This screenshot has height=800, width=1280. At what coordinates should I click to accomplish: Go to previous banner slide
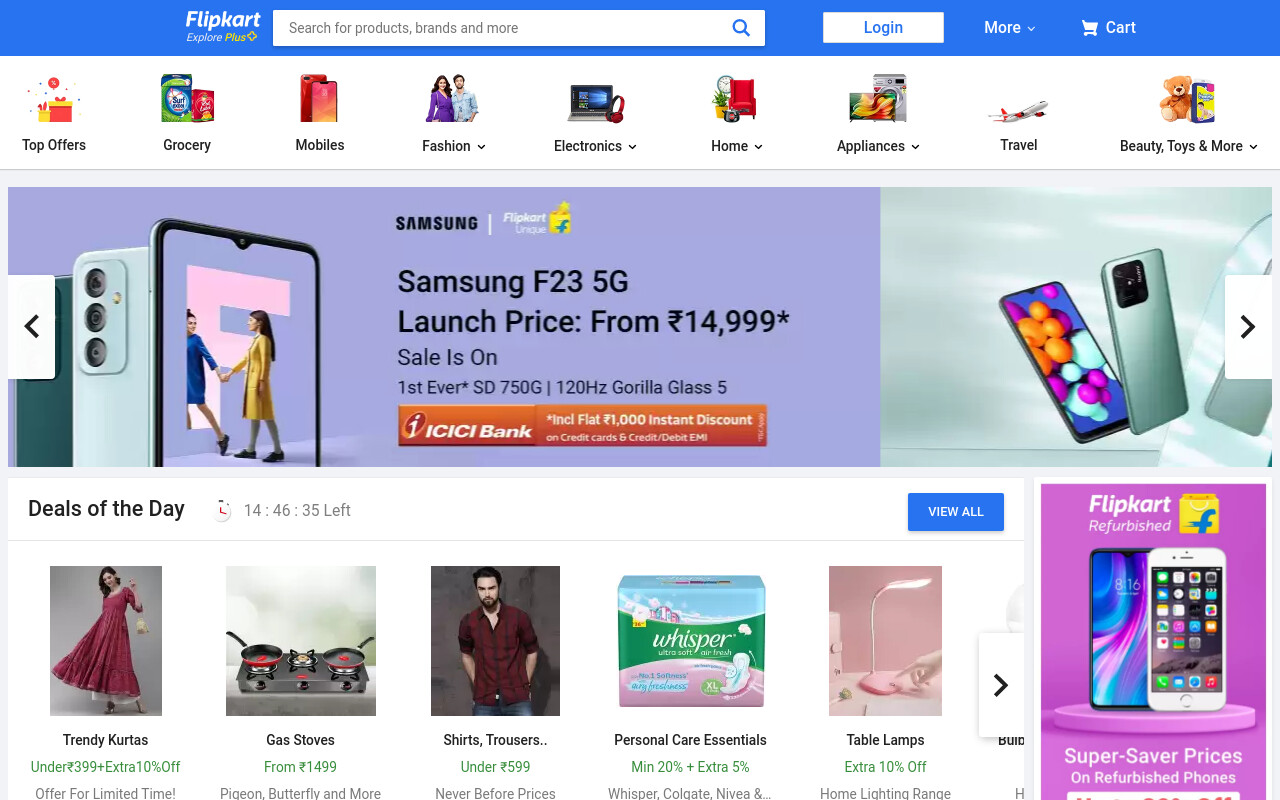point(32,327)
